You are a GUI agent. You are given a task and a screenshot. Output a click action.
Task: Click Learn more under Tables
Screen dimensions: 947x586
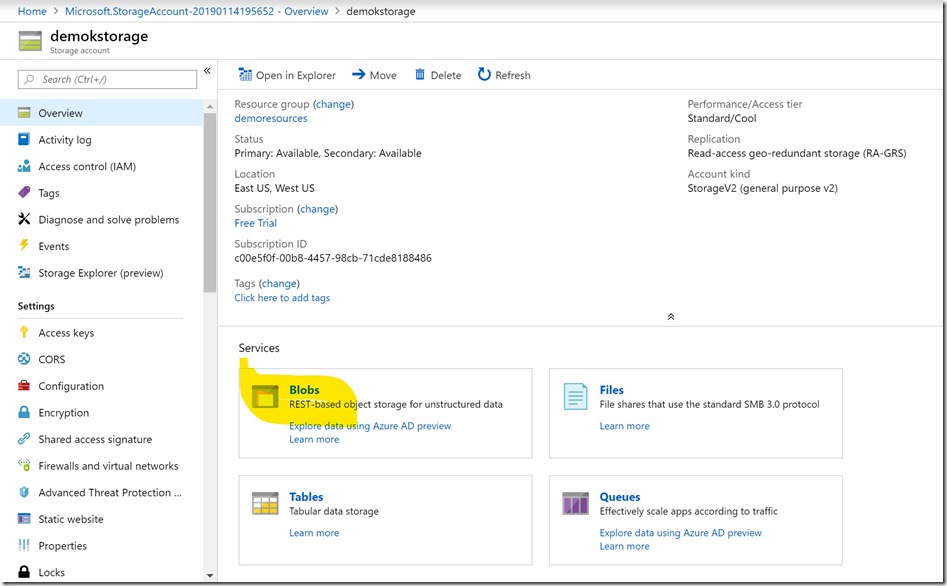click(x=314, y=532)
